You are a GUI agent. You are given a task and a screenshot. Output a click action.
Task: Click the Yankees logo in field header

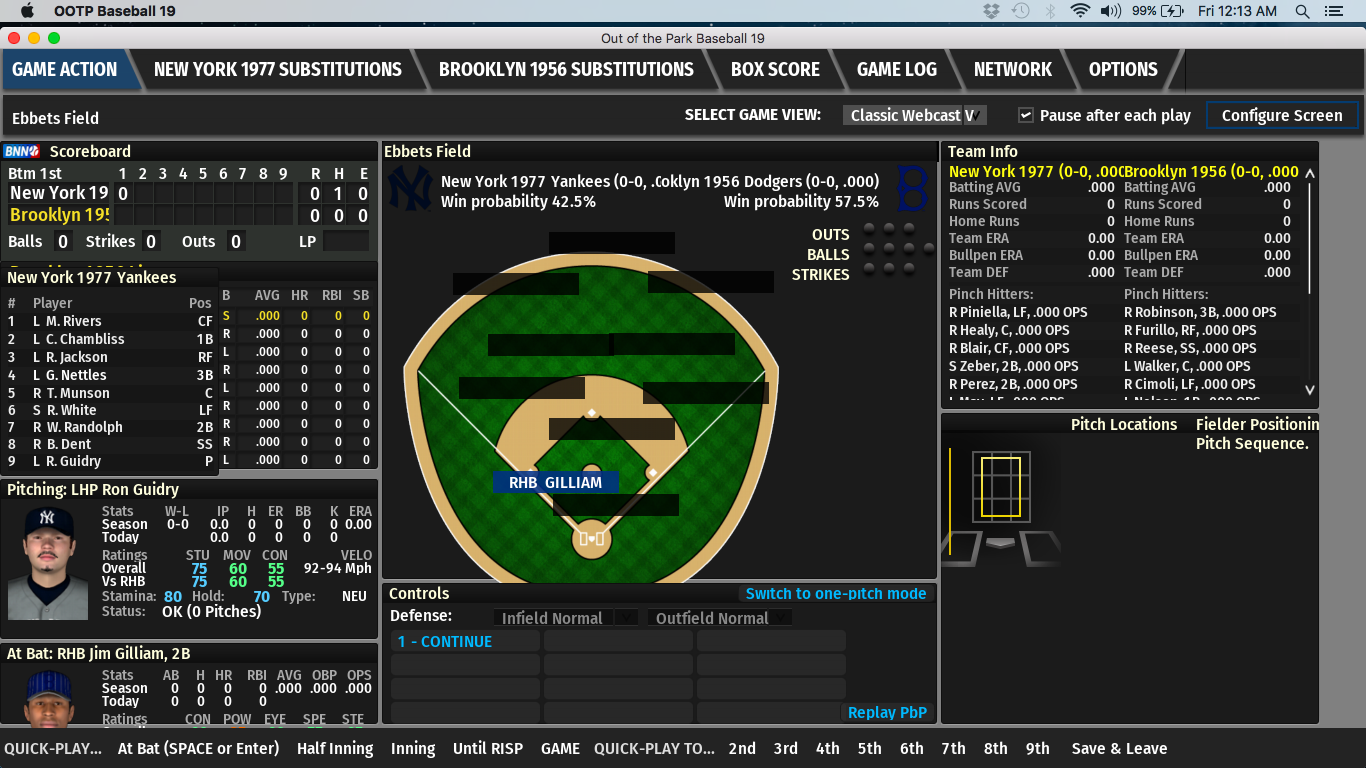click(409, 188)
